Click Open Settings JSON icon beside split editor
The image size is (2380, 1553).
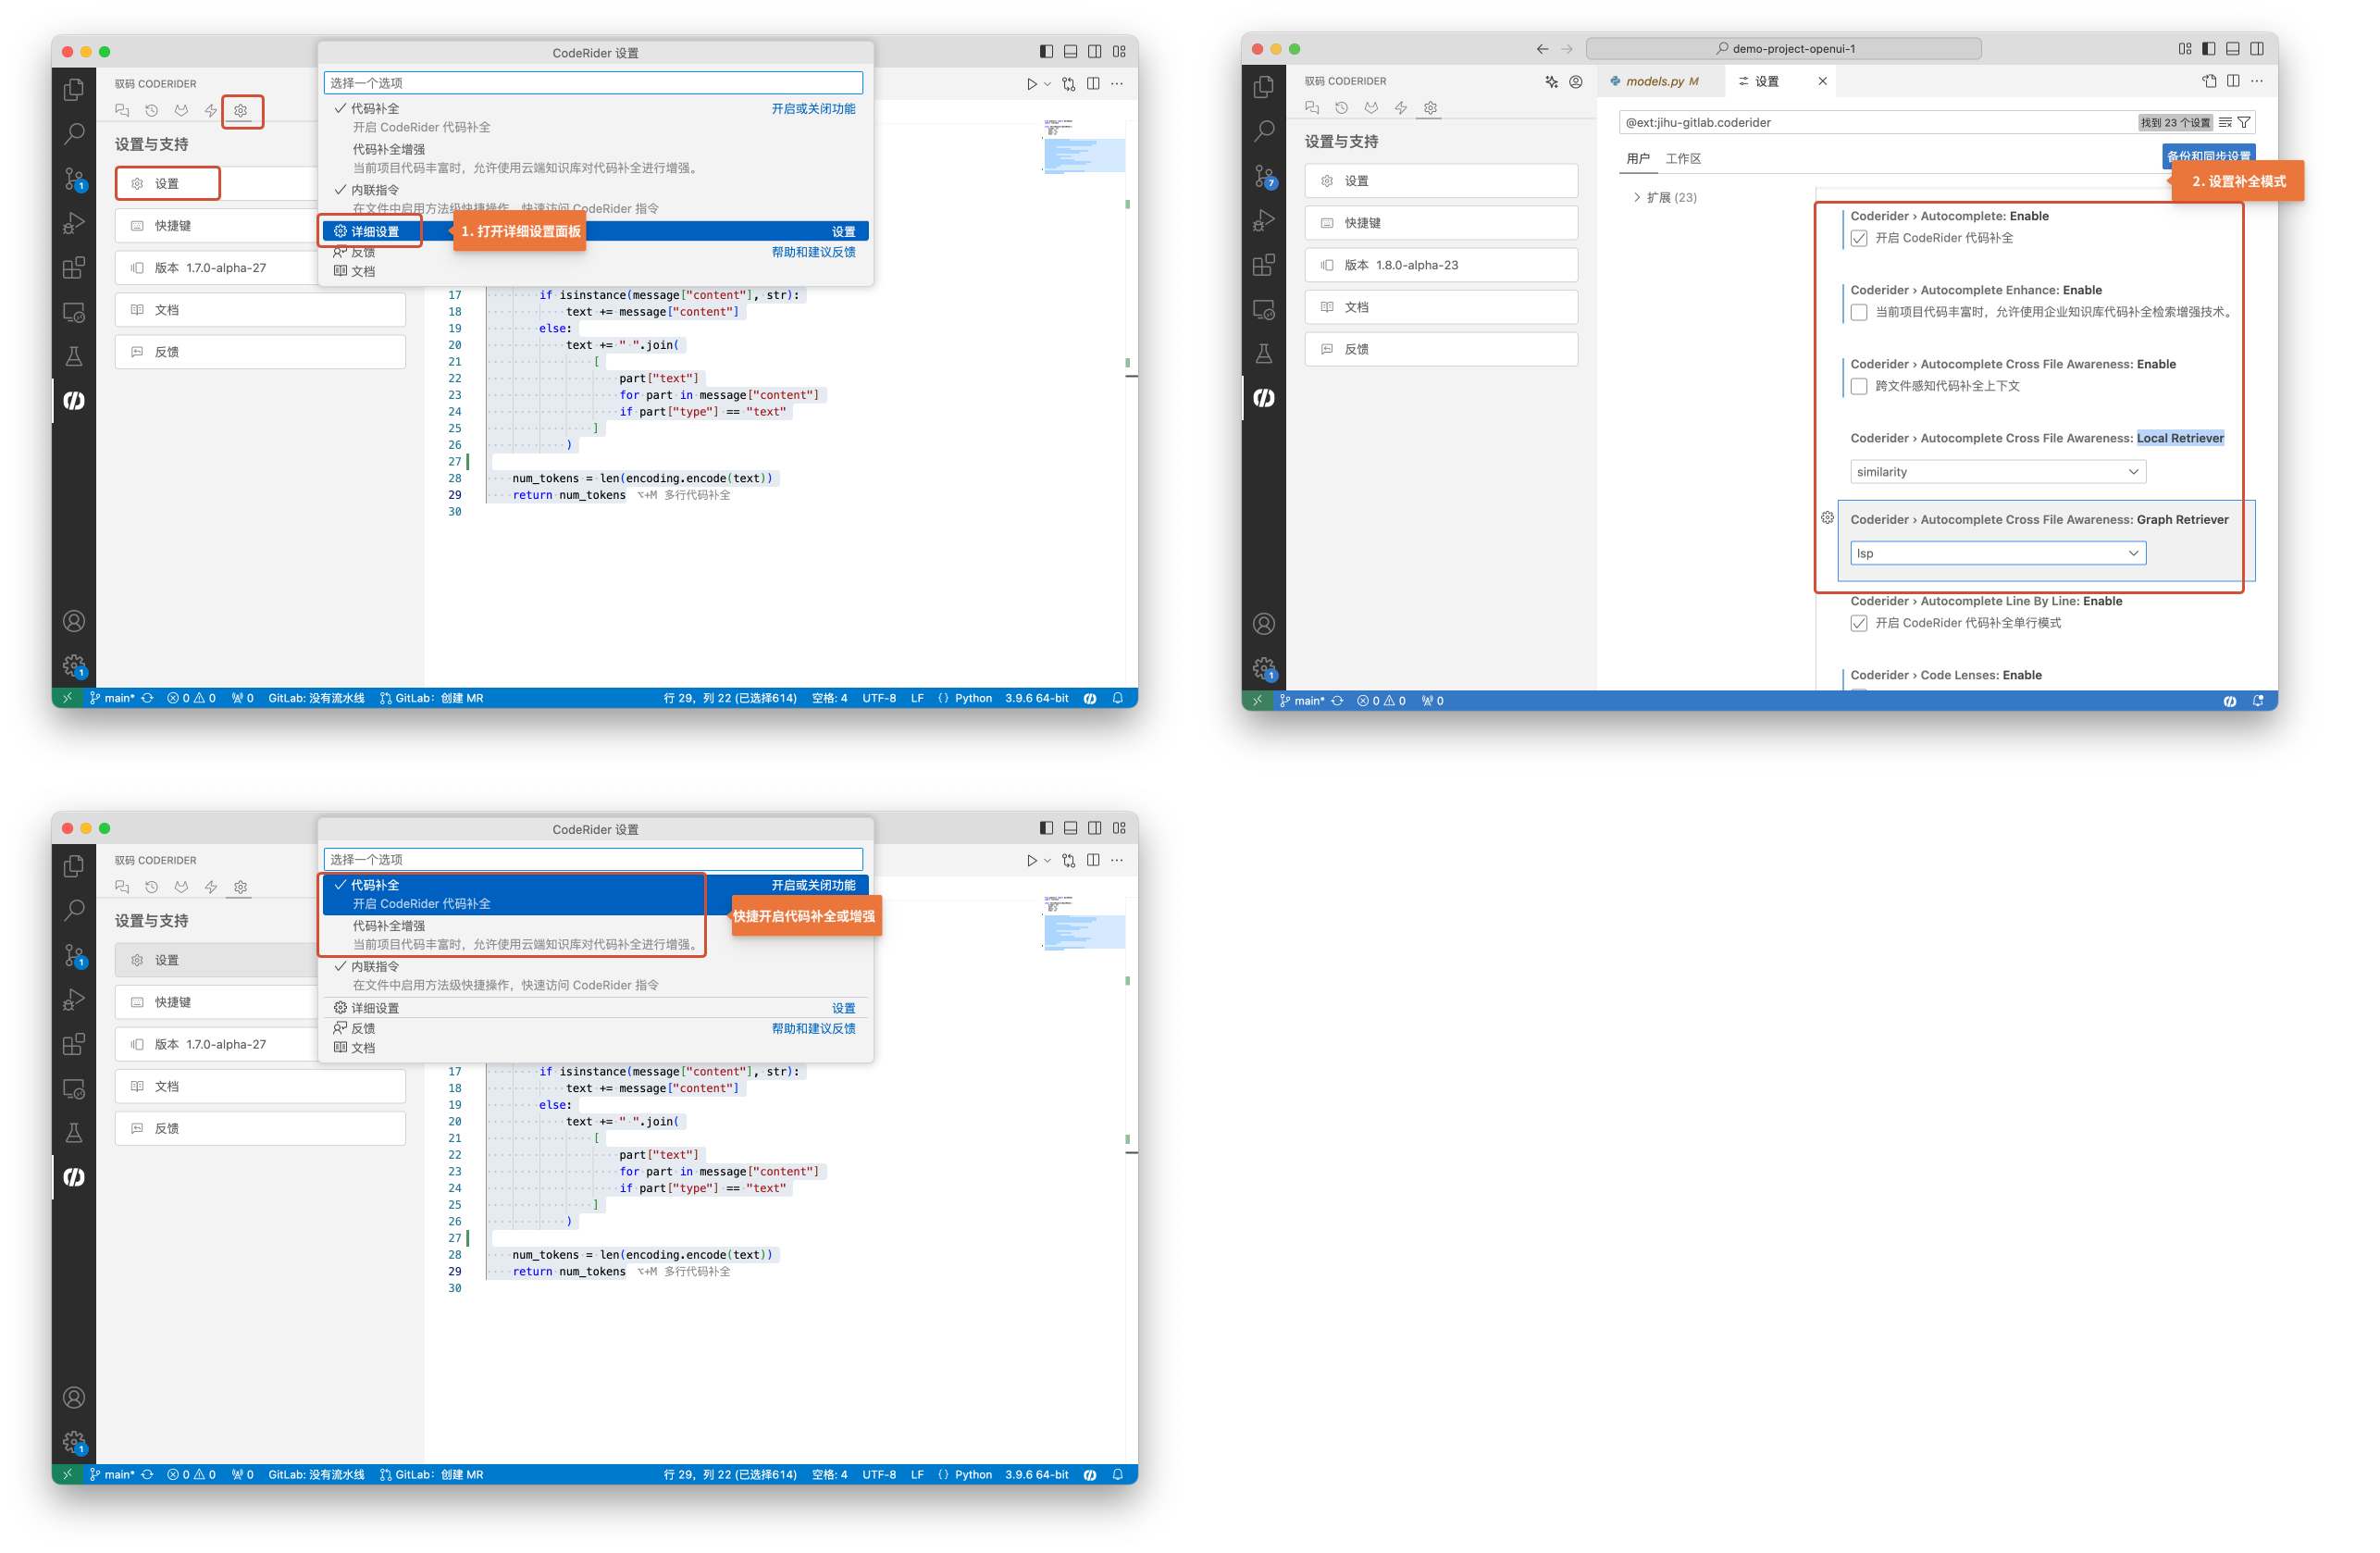click(x=2209, y=81)
